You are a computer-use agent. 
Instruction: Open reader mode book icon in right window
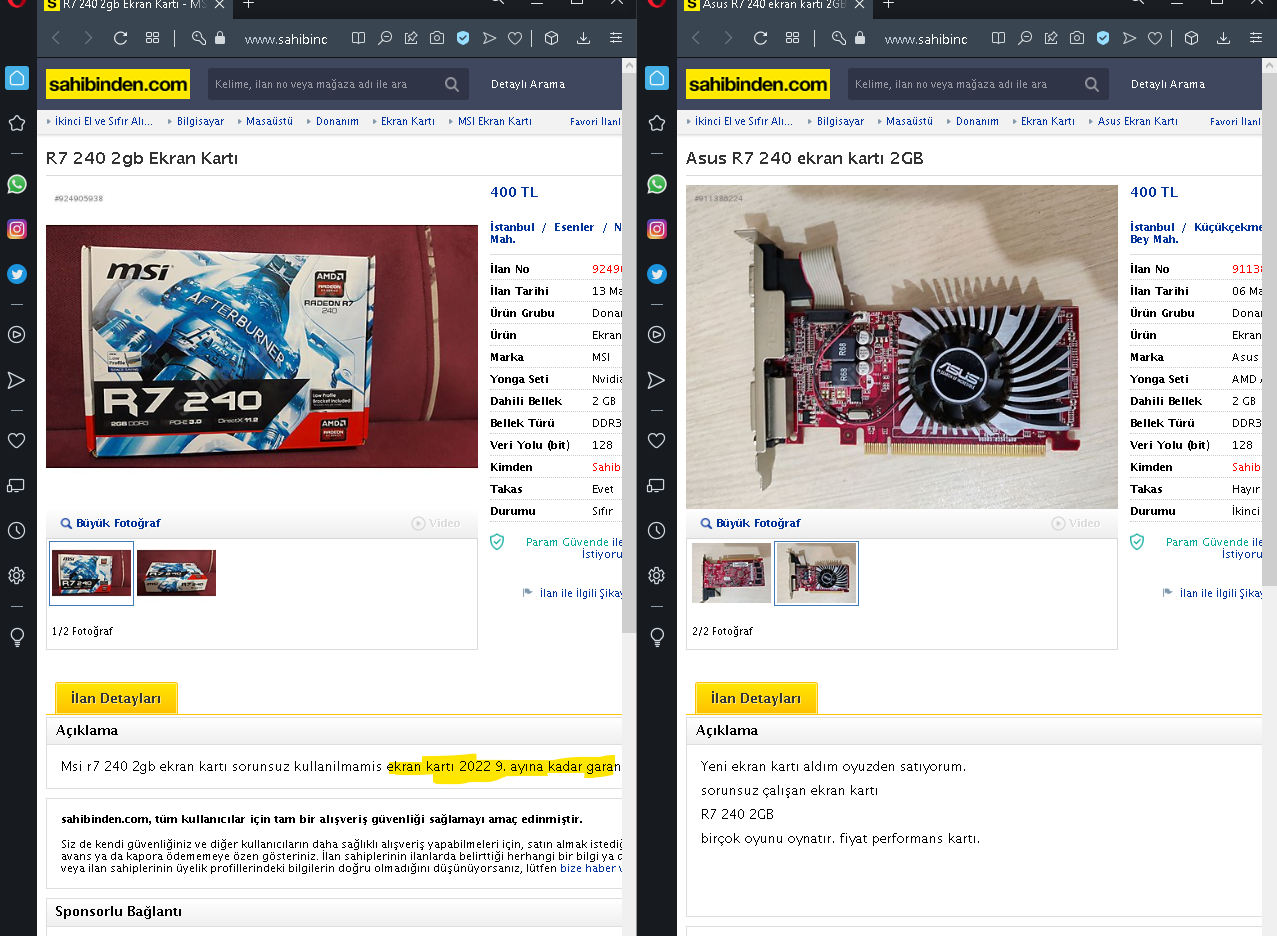coord(998,38)
